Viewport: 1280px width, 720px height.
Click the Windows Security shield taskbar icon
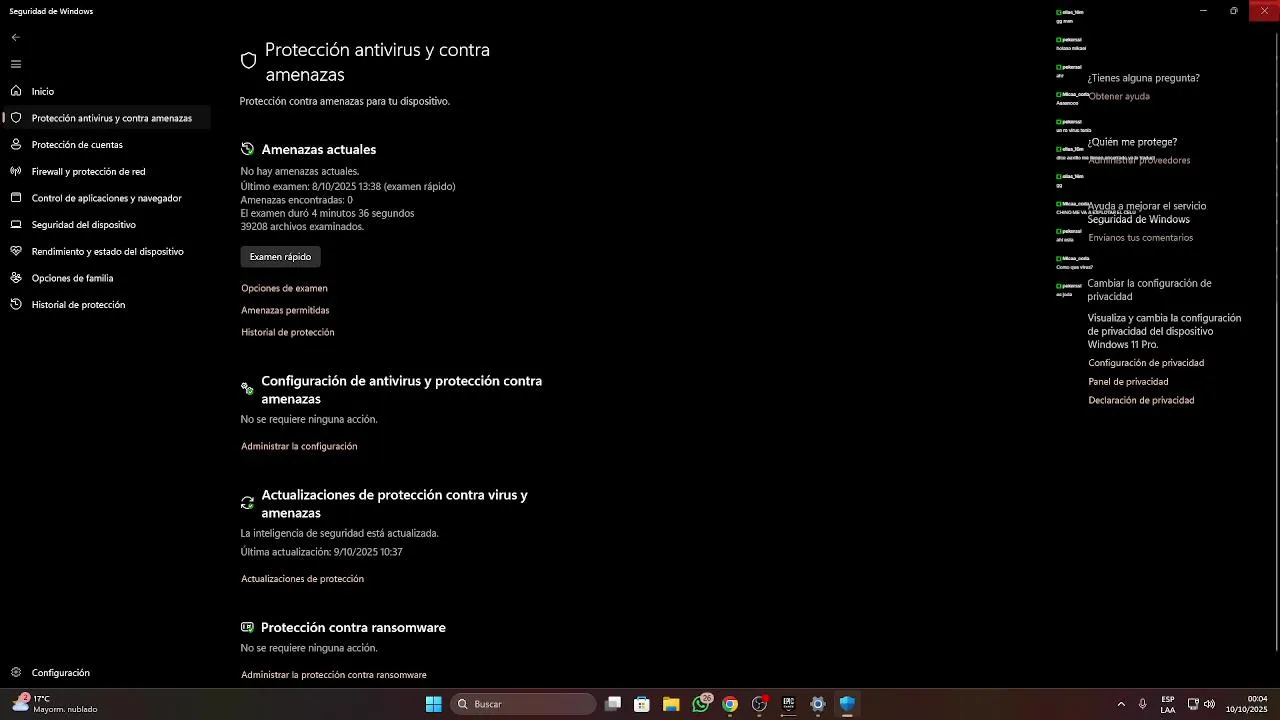point(847,704)
